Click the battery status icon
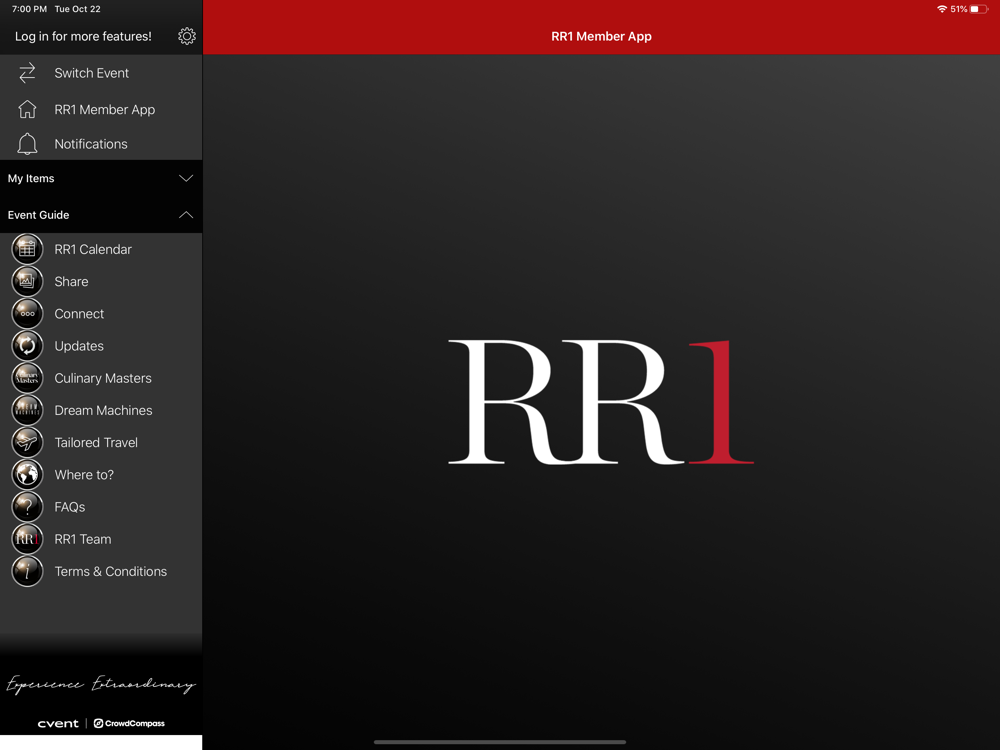The width and height of the screenshot is (1000, 750). [979, 9]
